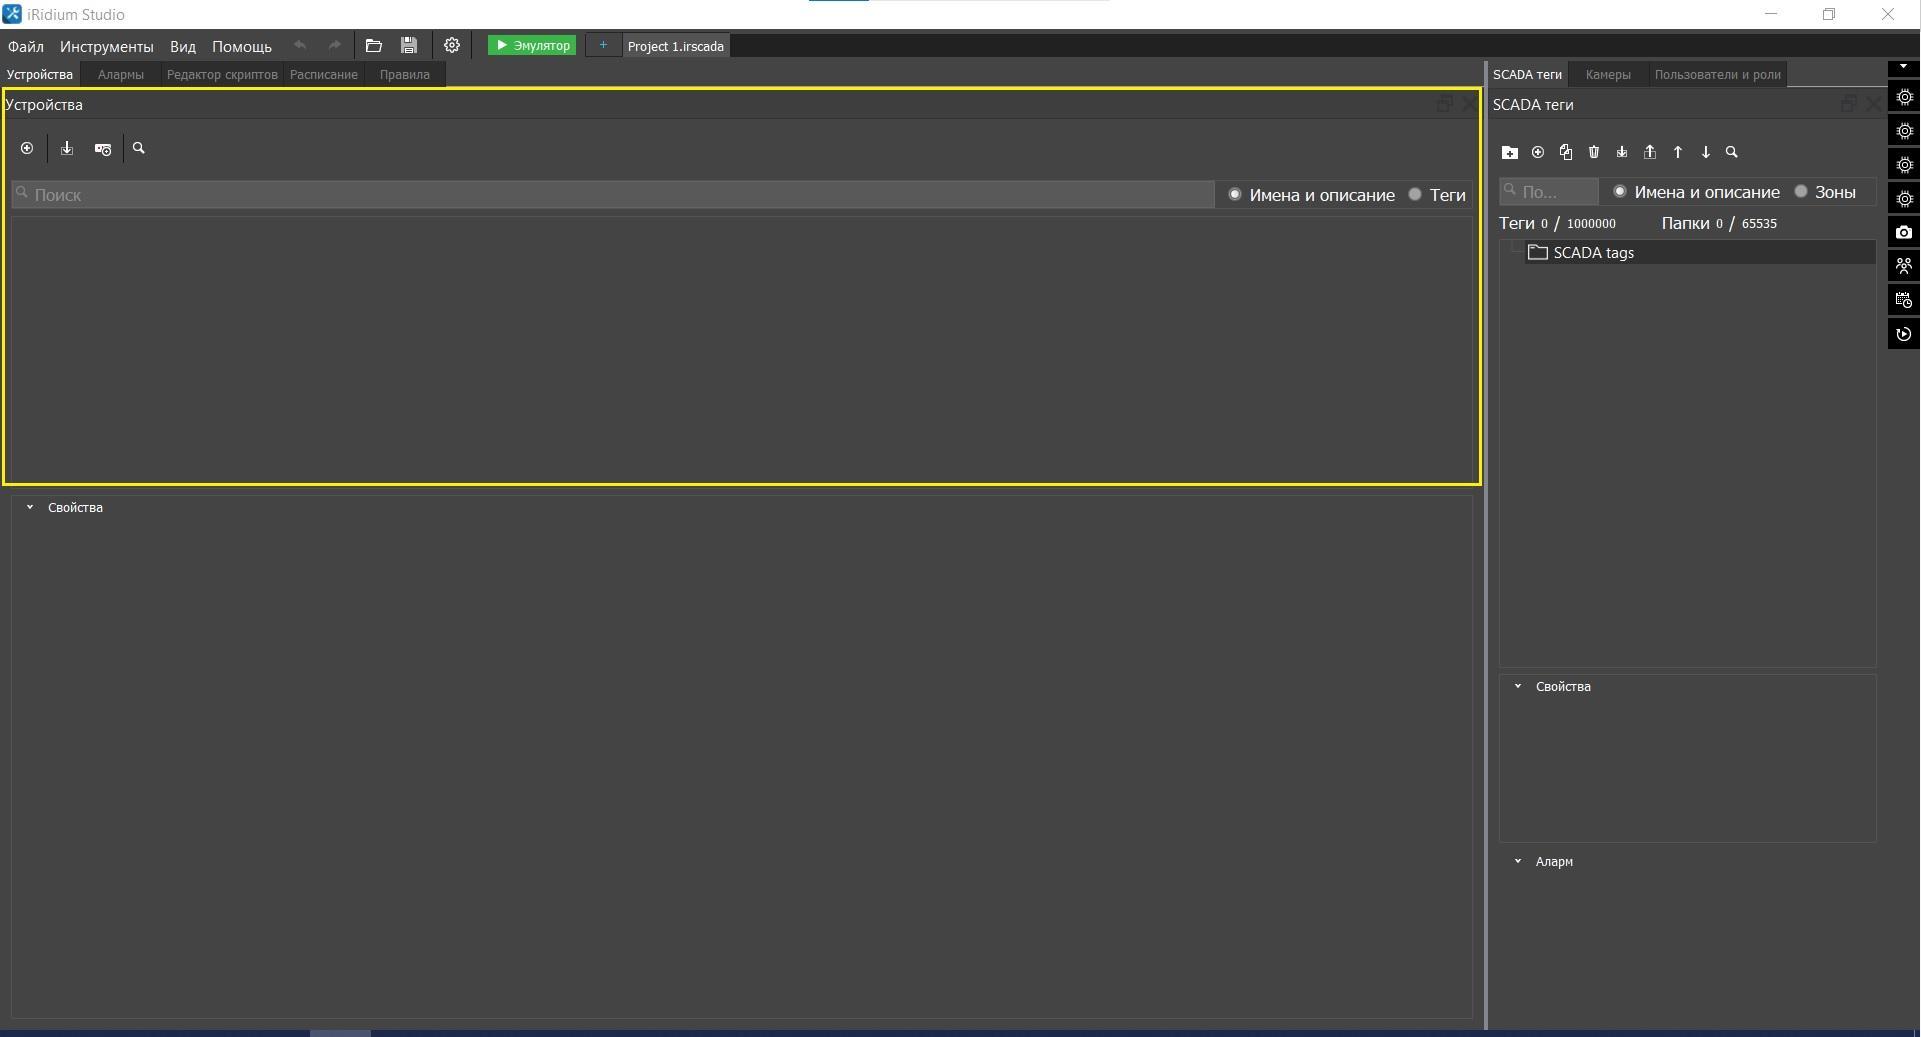
Task: Open users panel via people sidebar icon
Action: [1904, 267]
